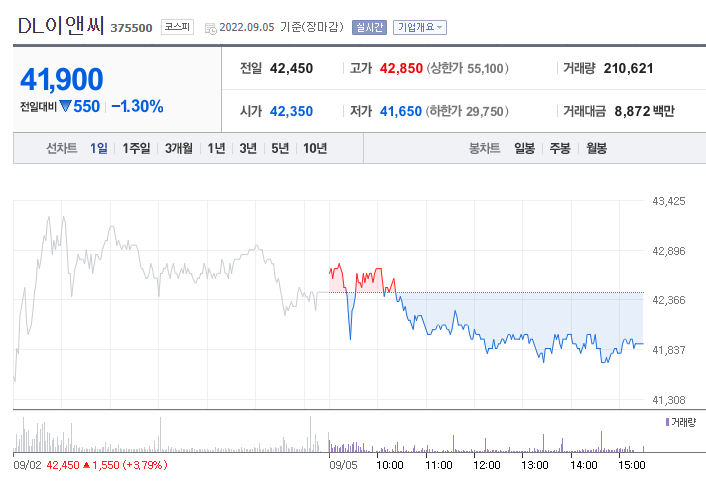The height and width of the screenshot is (483, 706).
Task: Click the 42,366 y-axis label
Action: [669, 300]
